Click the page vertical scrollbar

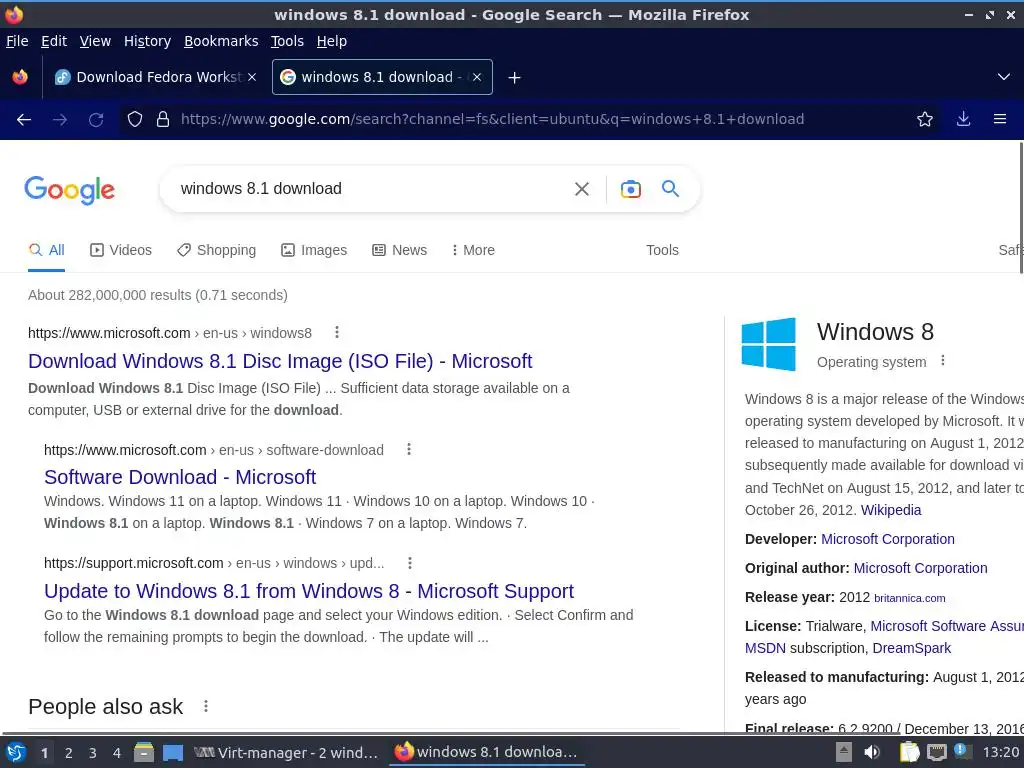(1020, 208)
